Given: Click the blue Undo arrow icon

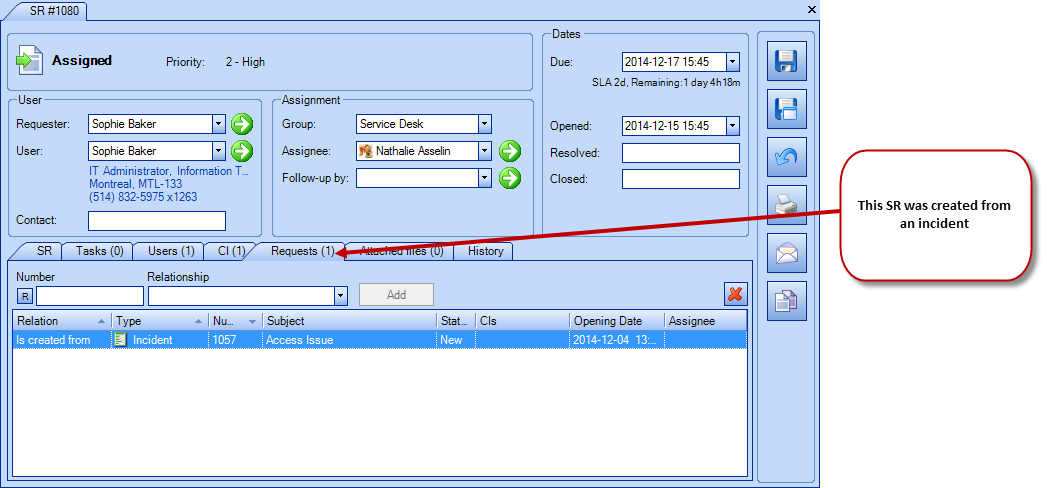Looking at the screenshot, I should tap(786, 157).
